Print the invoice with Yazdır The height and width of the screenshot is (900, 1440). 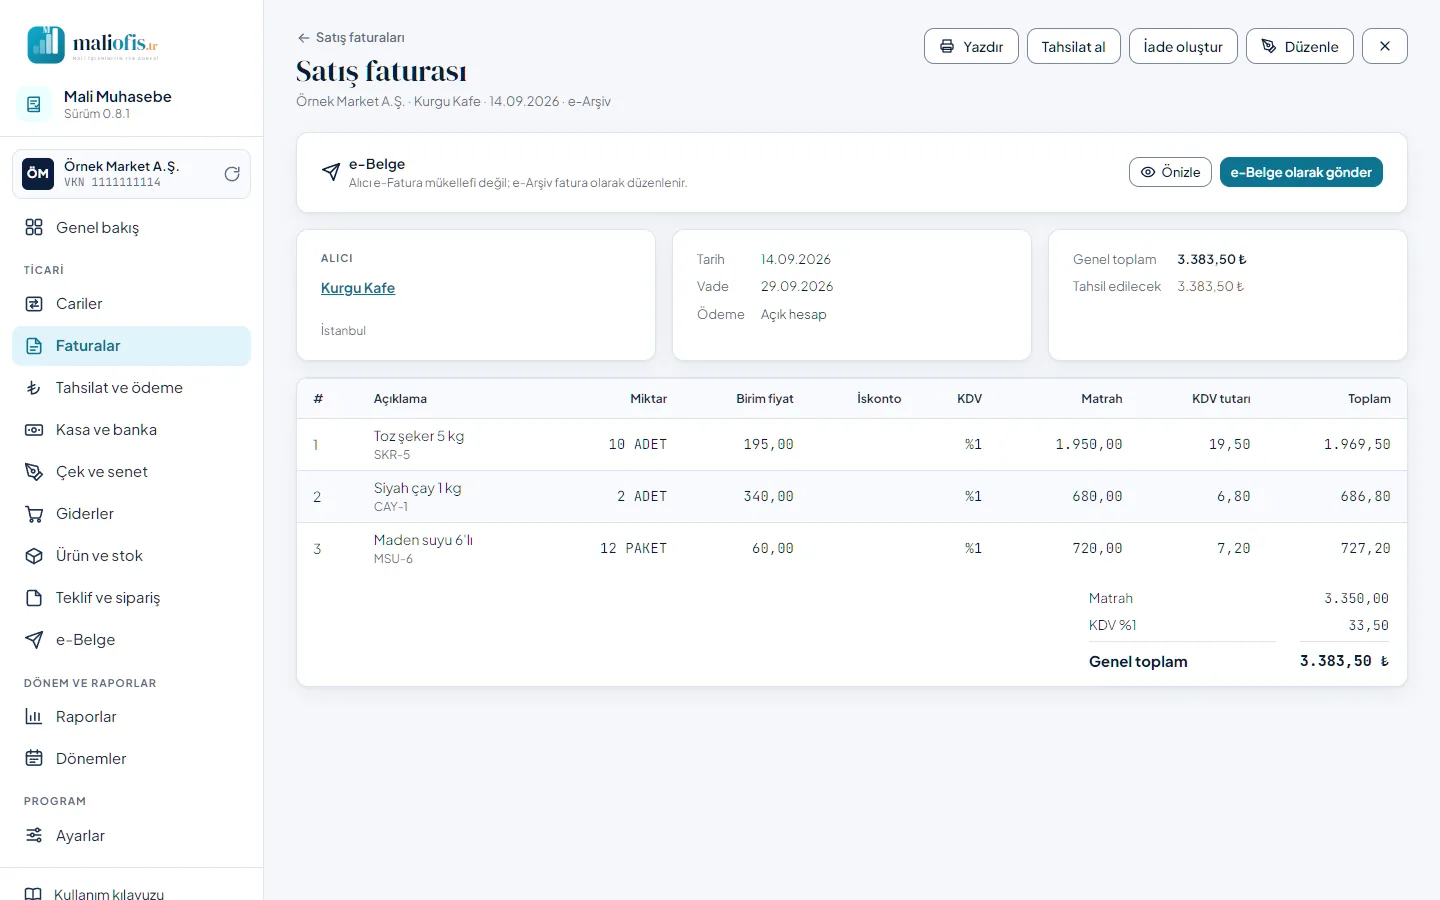[x=971, y=46]
